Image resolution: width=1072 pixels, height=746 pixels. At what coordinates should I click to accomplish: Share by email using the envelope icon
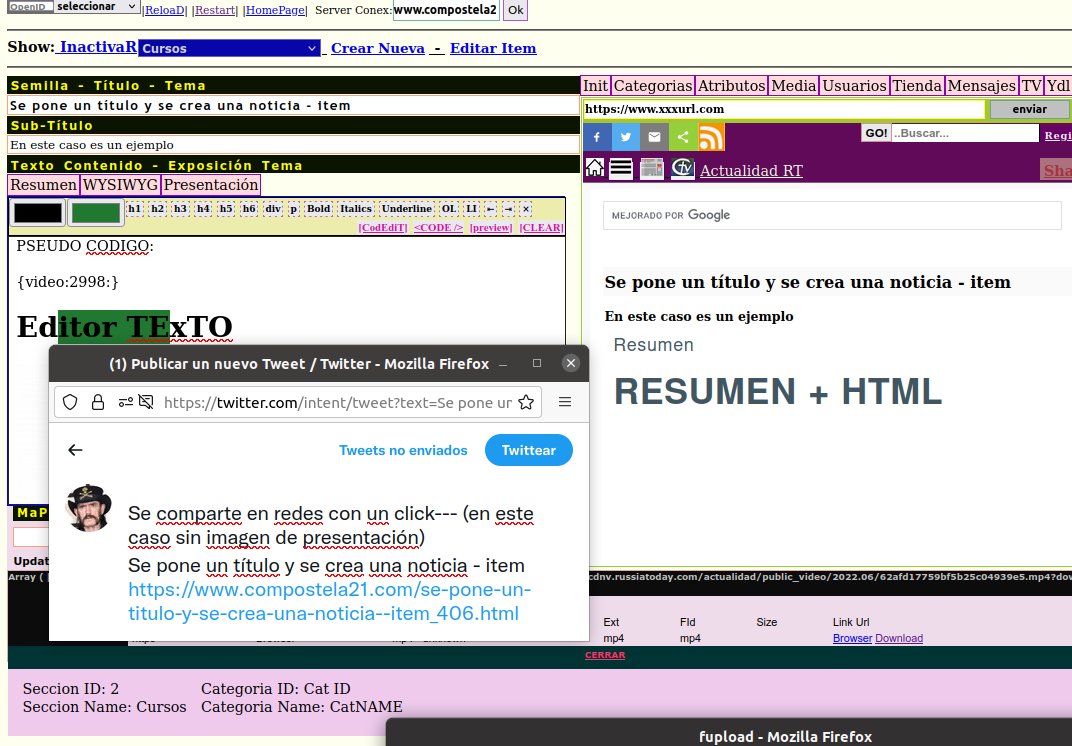pyautogui.click(x=654, y=137)
